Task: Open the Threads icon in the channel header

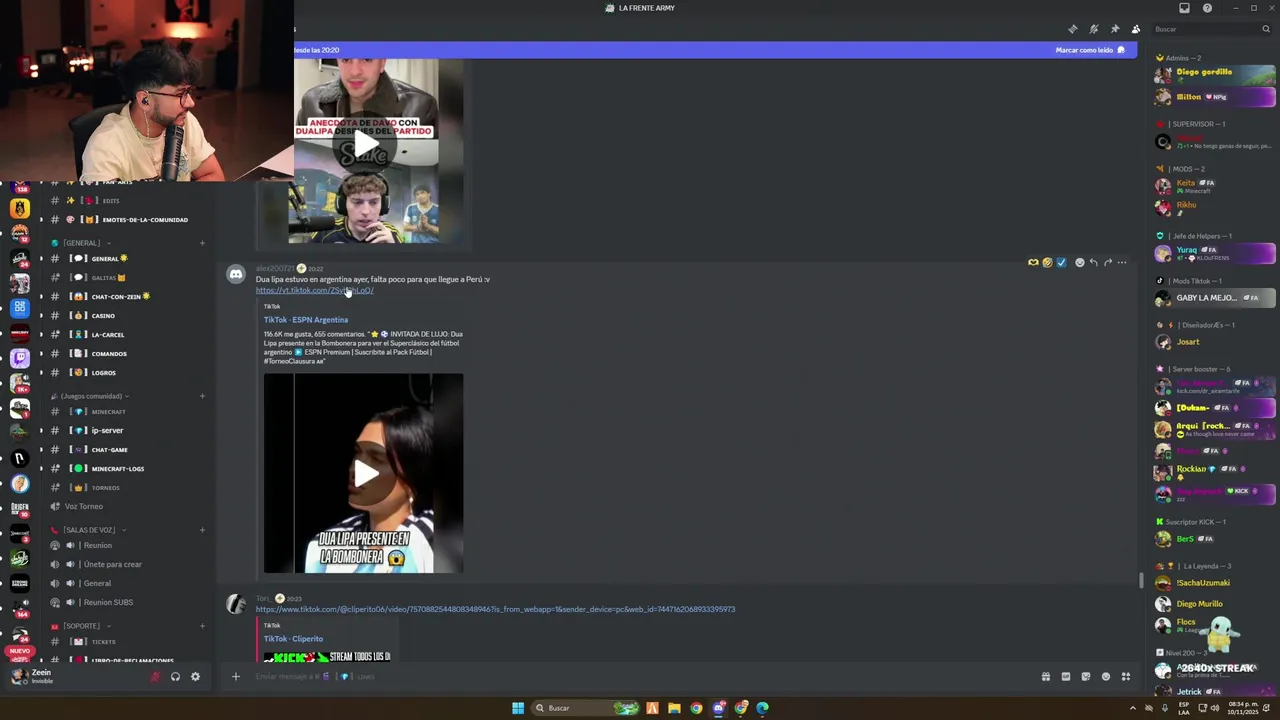Action: click(x=1073, y=29)
